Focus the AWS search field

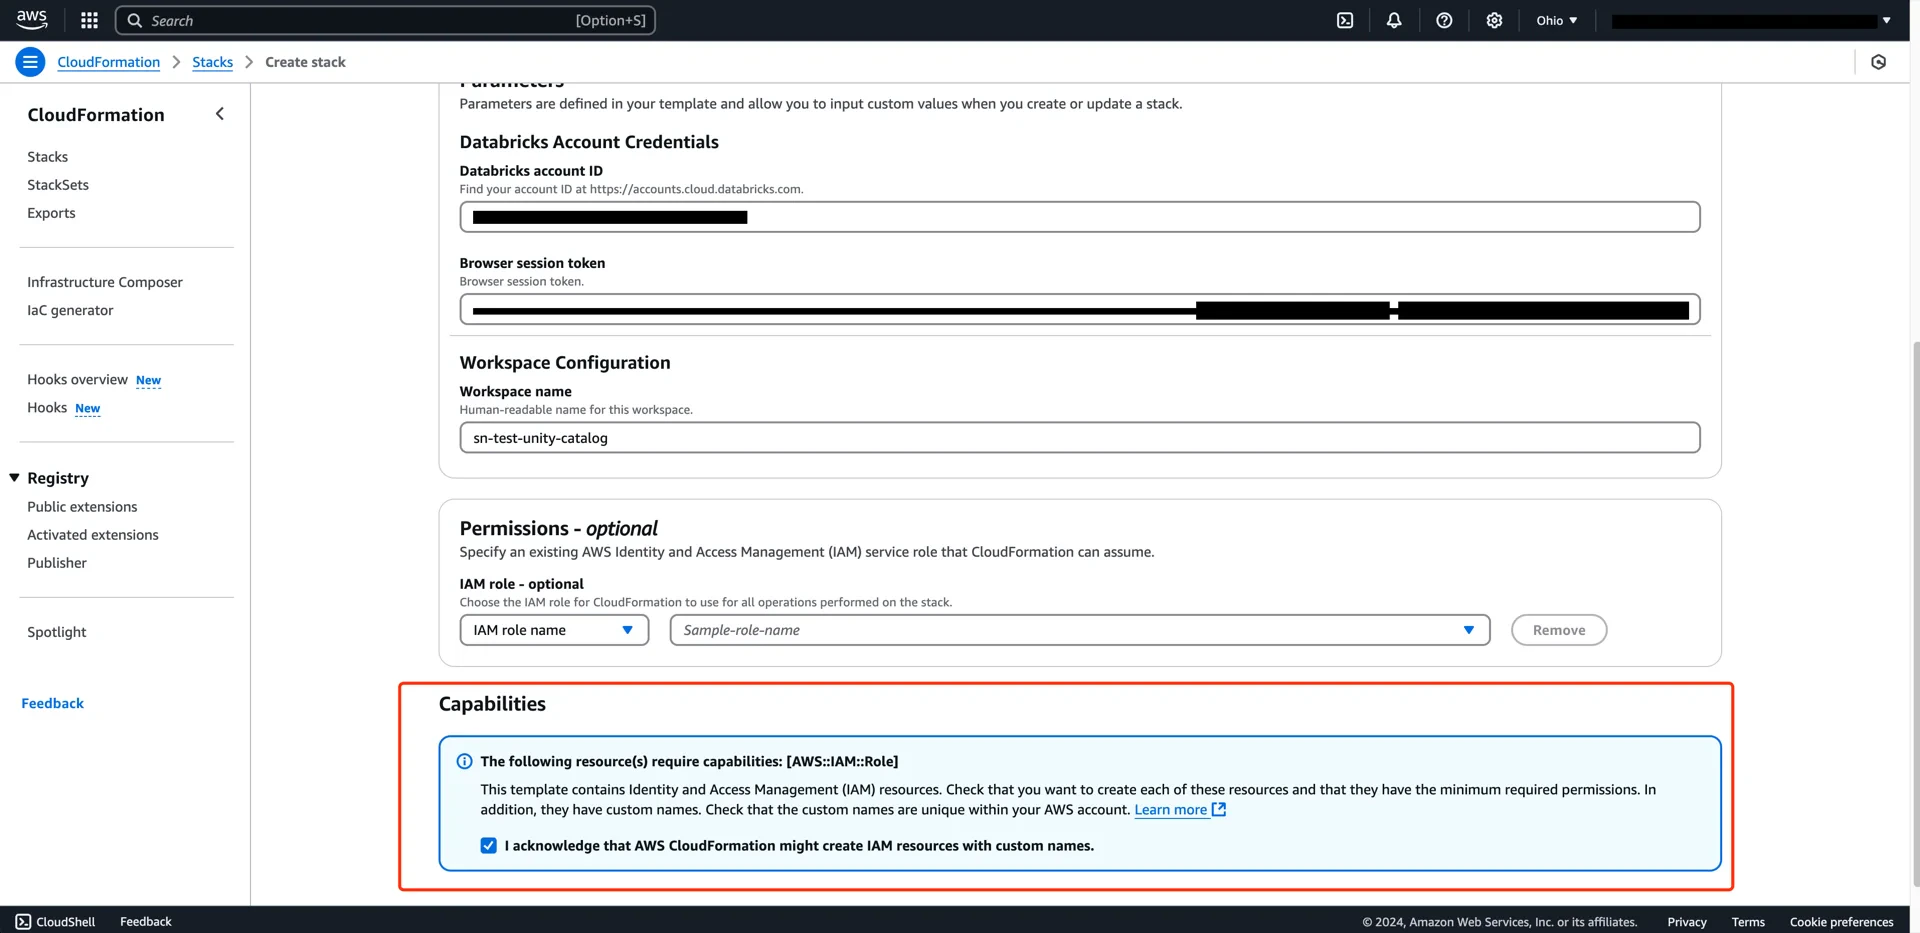(x=385, y=20)
